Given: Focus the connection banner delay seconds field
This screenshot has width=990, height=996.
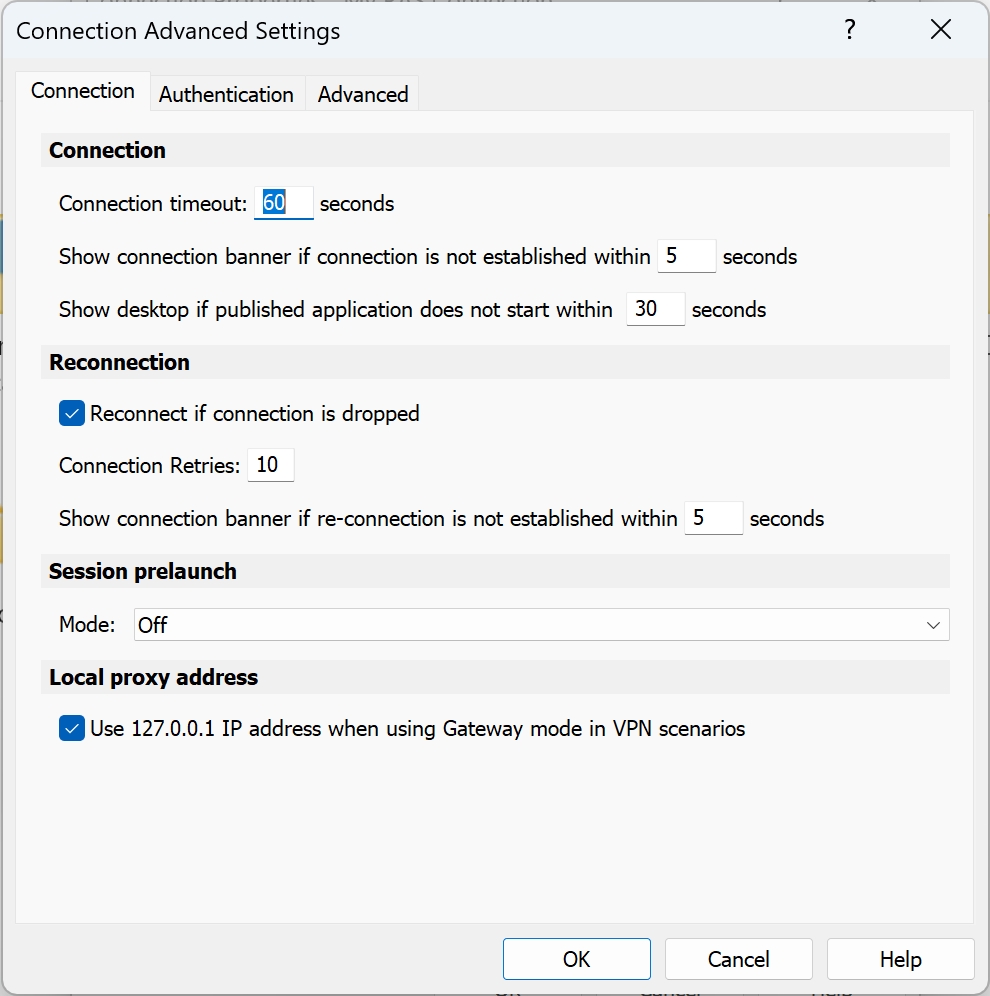Looking at the screenshot, I should click(x=686, y=256).
